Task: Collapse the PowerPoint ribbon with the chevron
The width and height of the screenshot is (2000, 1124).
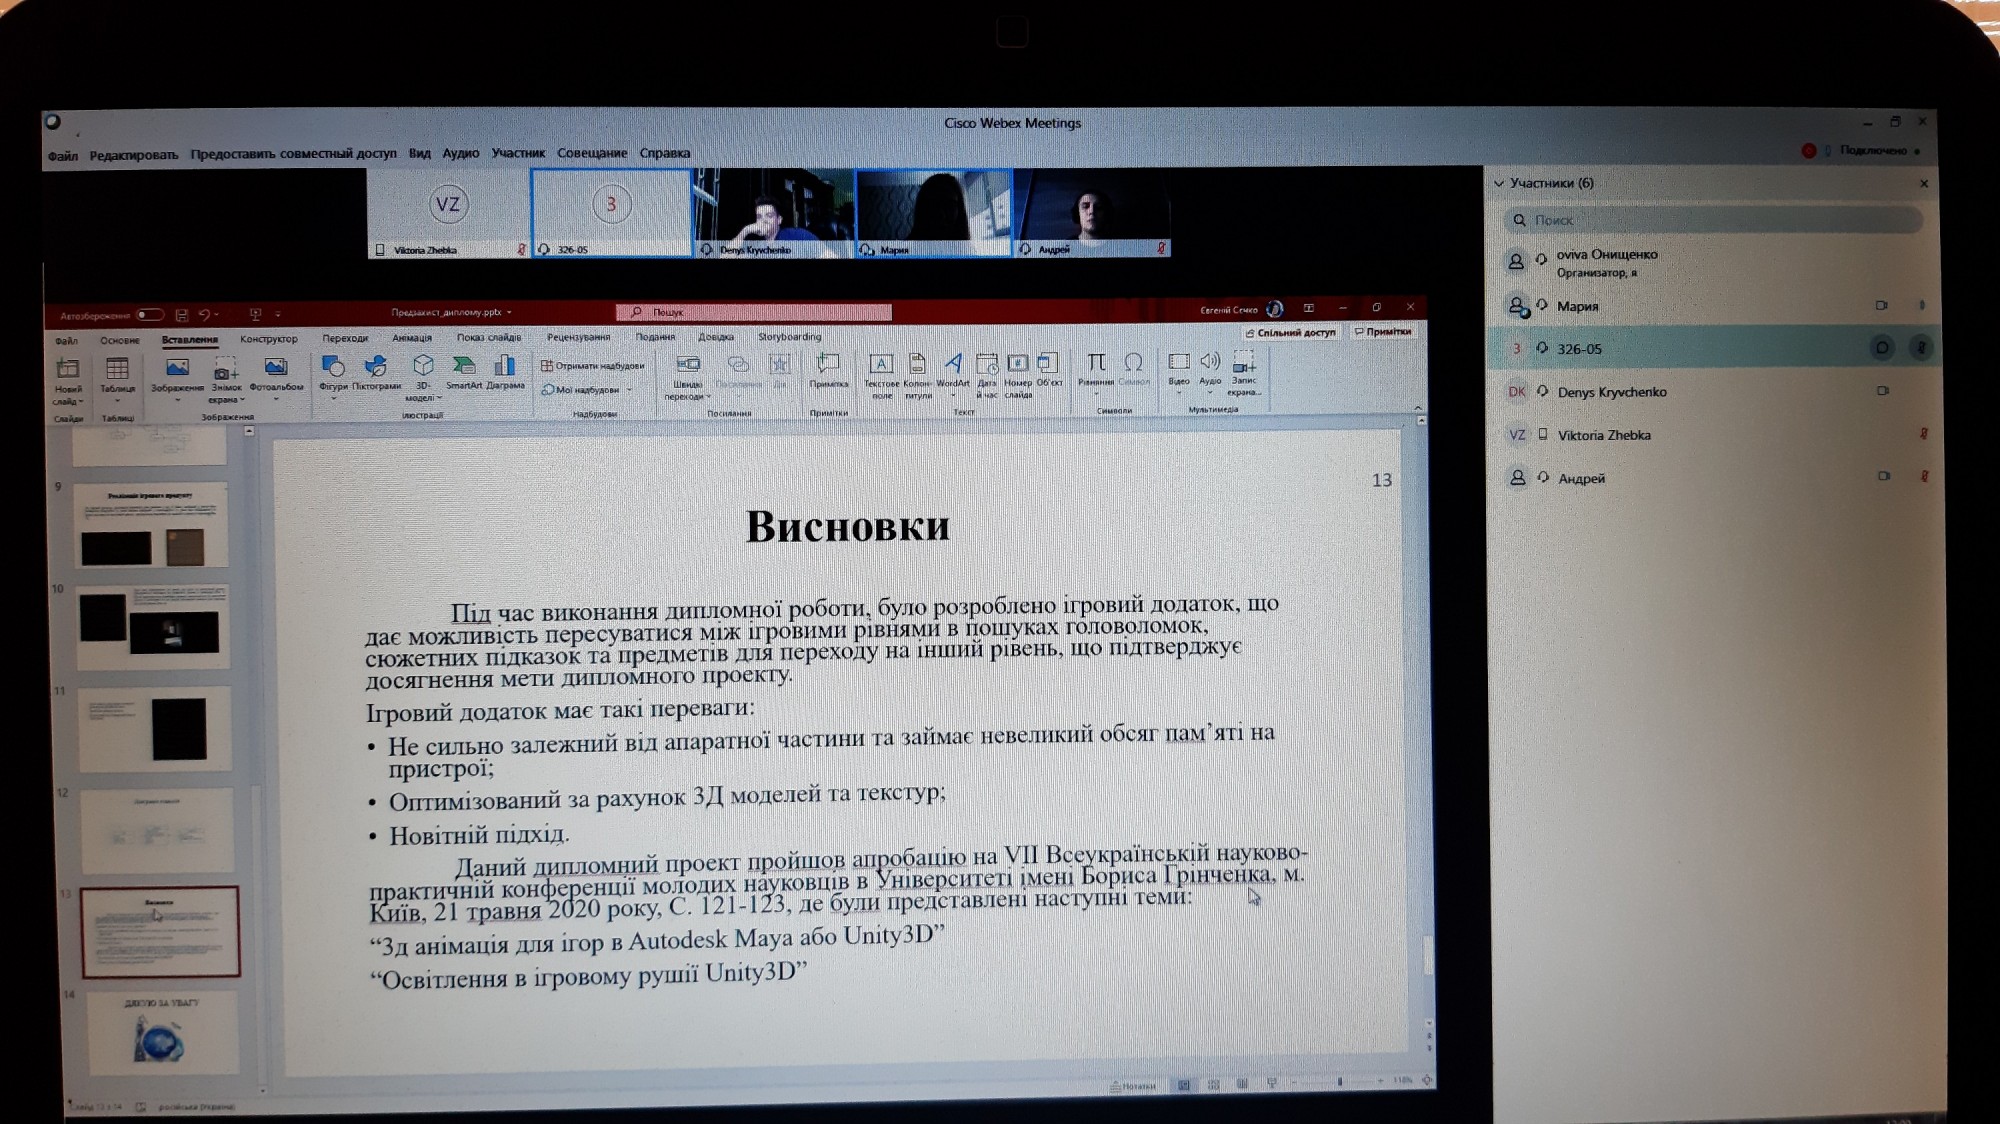Action: pyautogui.click(x=1418, y=409)
